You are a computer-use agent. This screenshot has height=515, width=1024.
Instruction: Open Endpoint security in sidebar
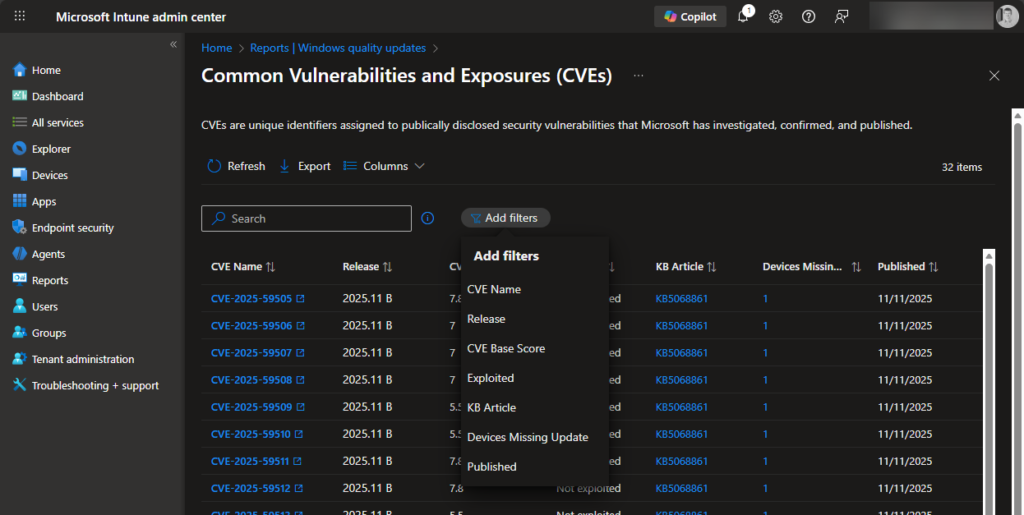click(x=72, y=228)
